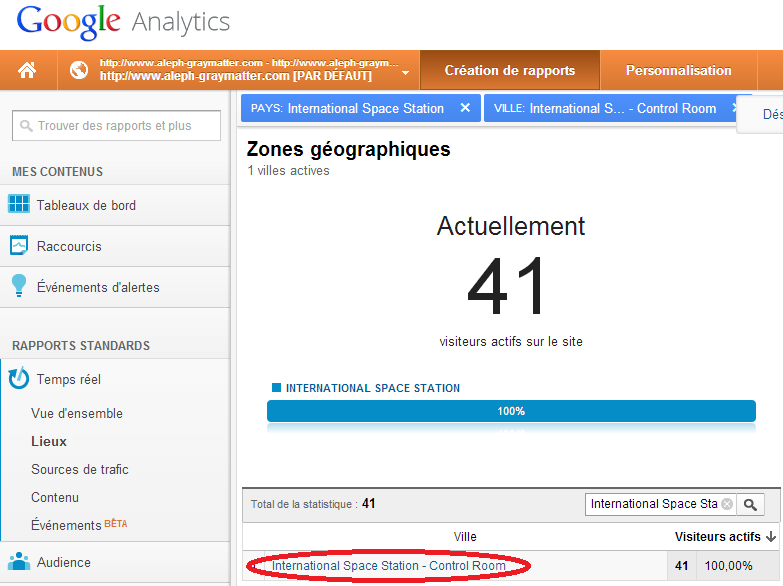Screen dimensions: 783x586
Task: Click the Audience people icon
Action: coord(19,562)
